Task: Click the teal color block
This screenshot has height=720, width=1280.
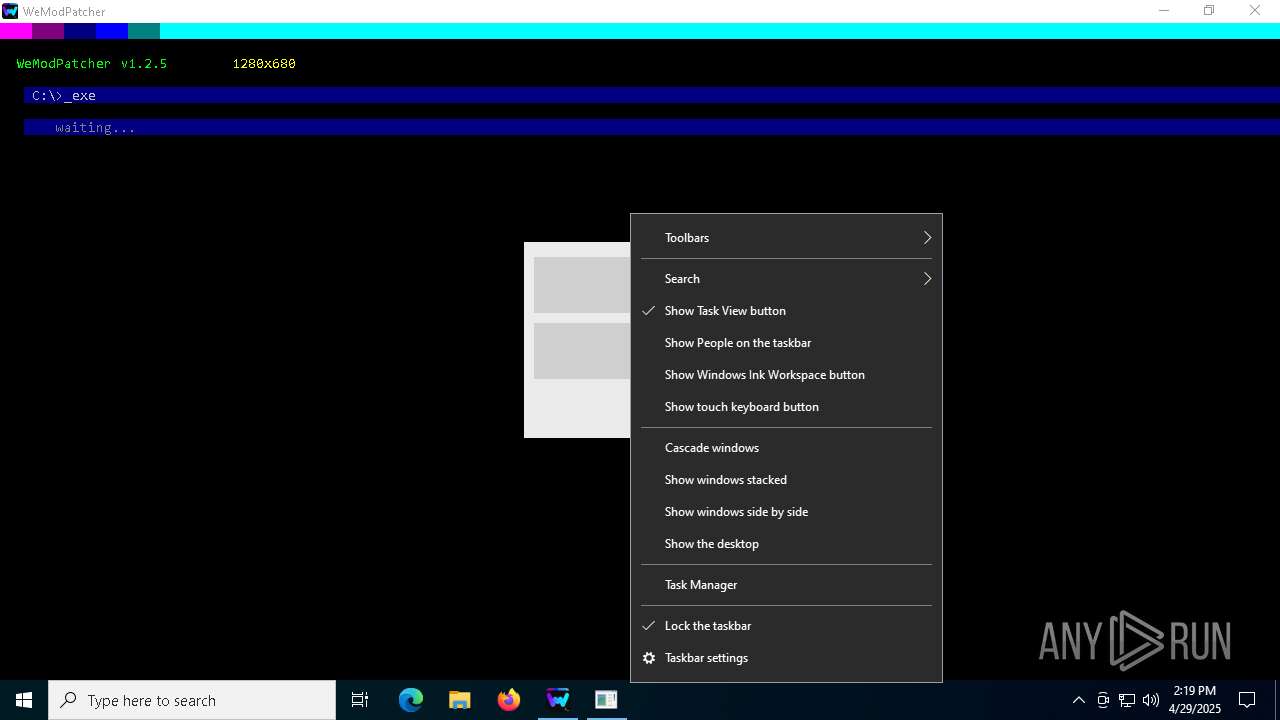Action: pos(144,31)
